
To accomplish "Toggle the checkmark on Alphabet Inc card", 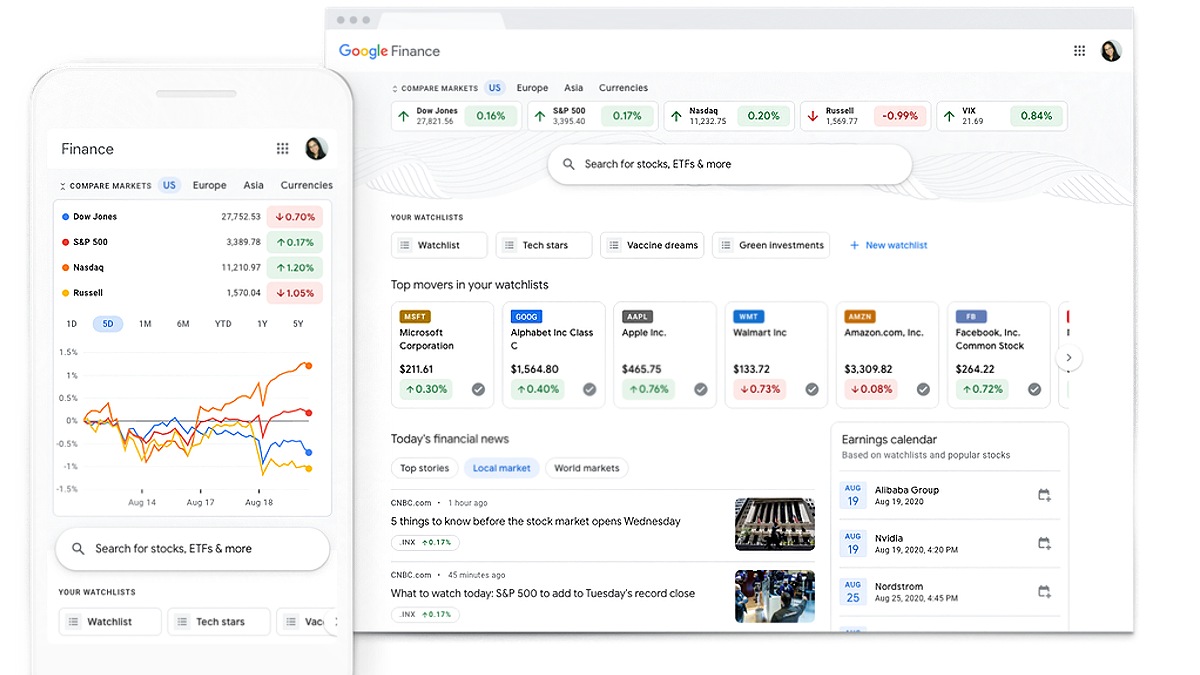I will tap(590, 389).
